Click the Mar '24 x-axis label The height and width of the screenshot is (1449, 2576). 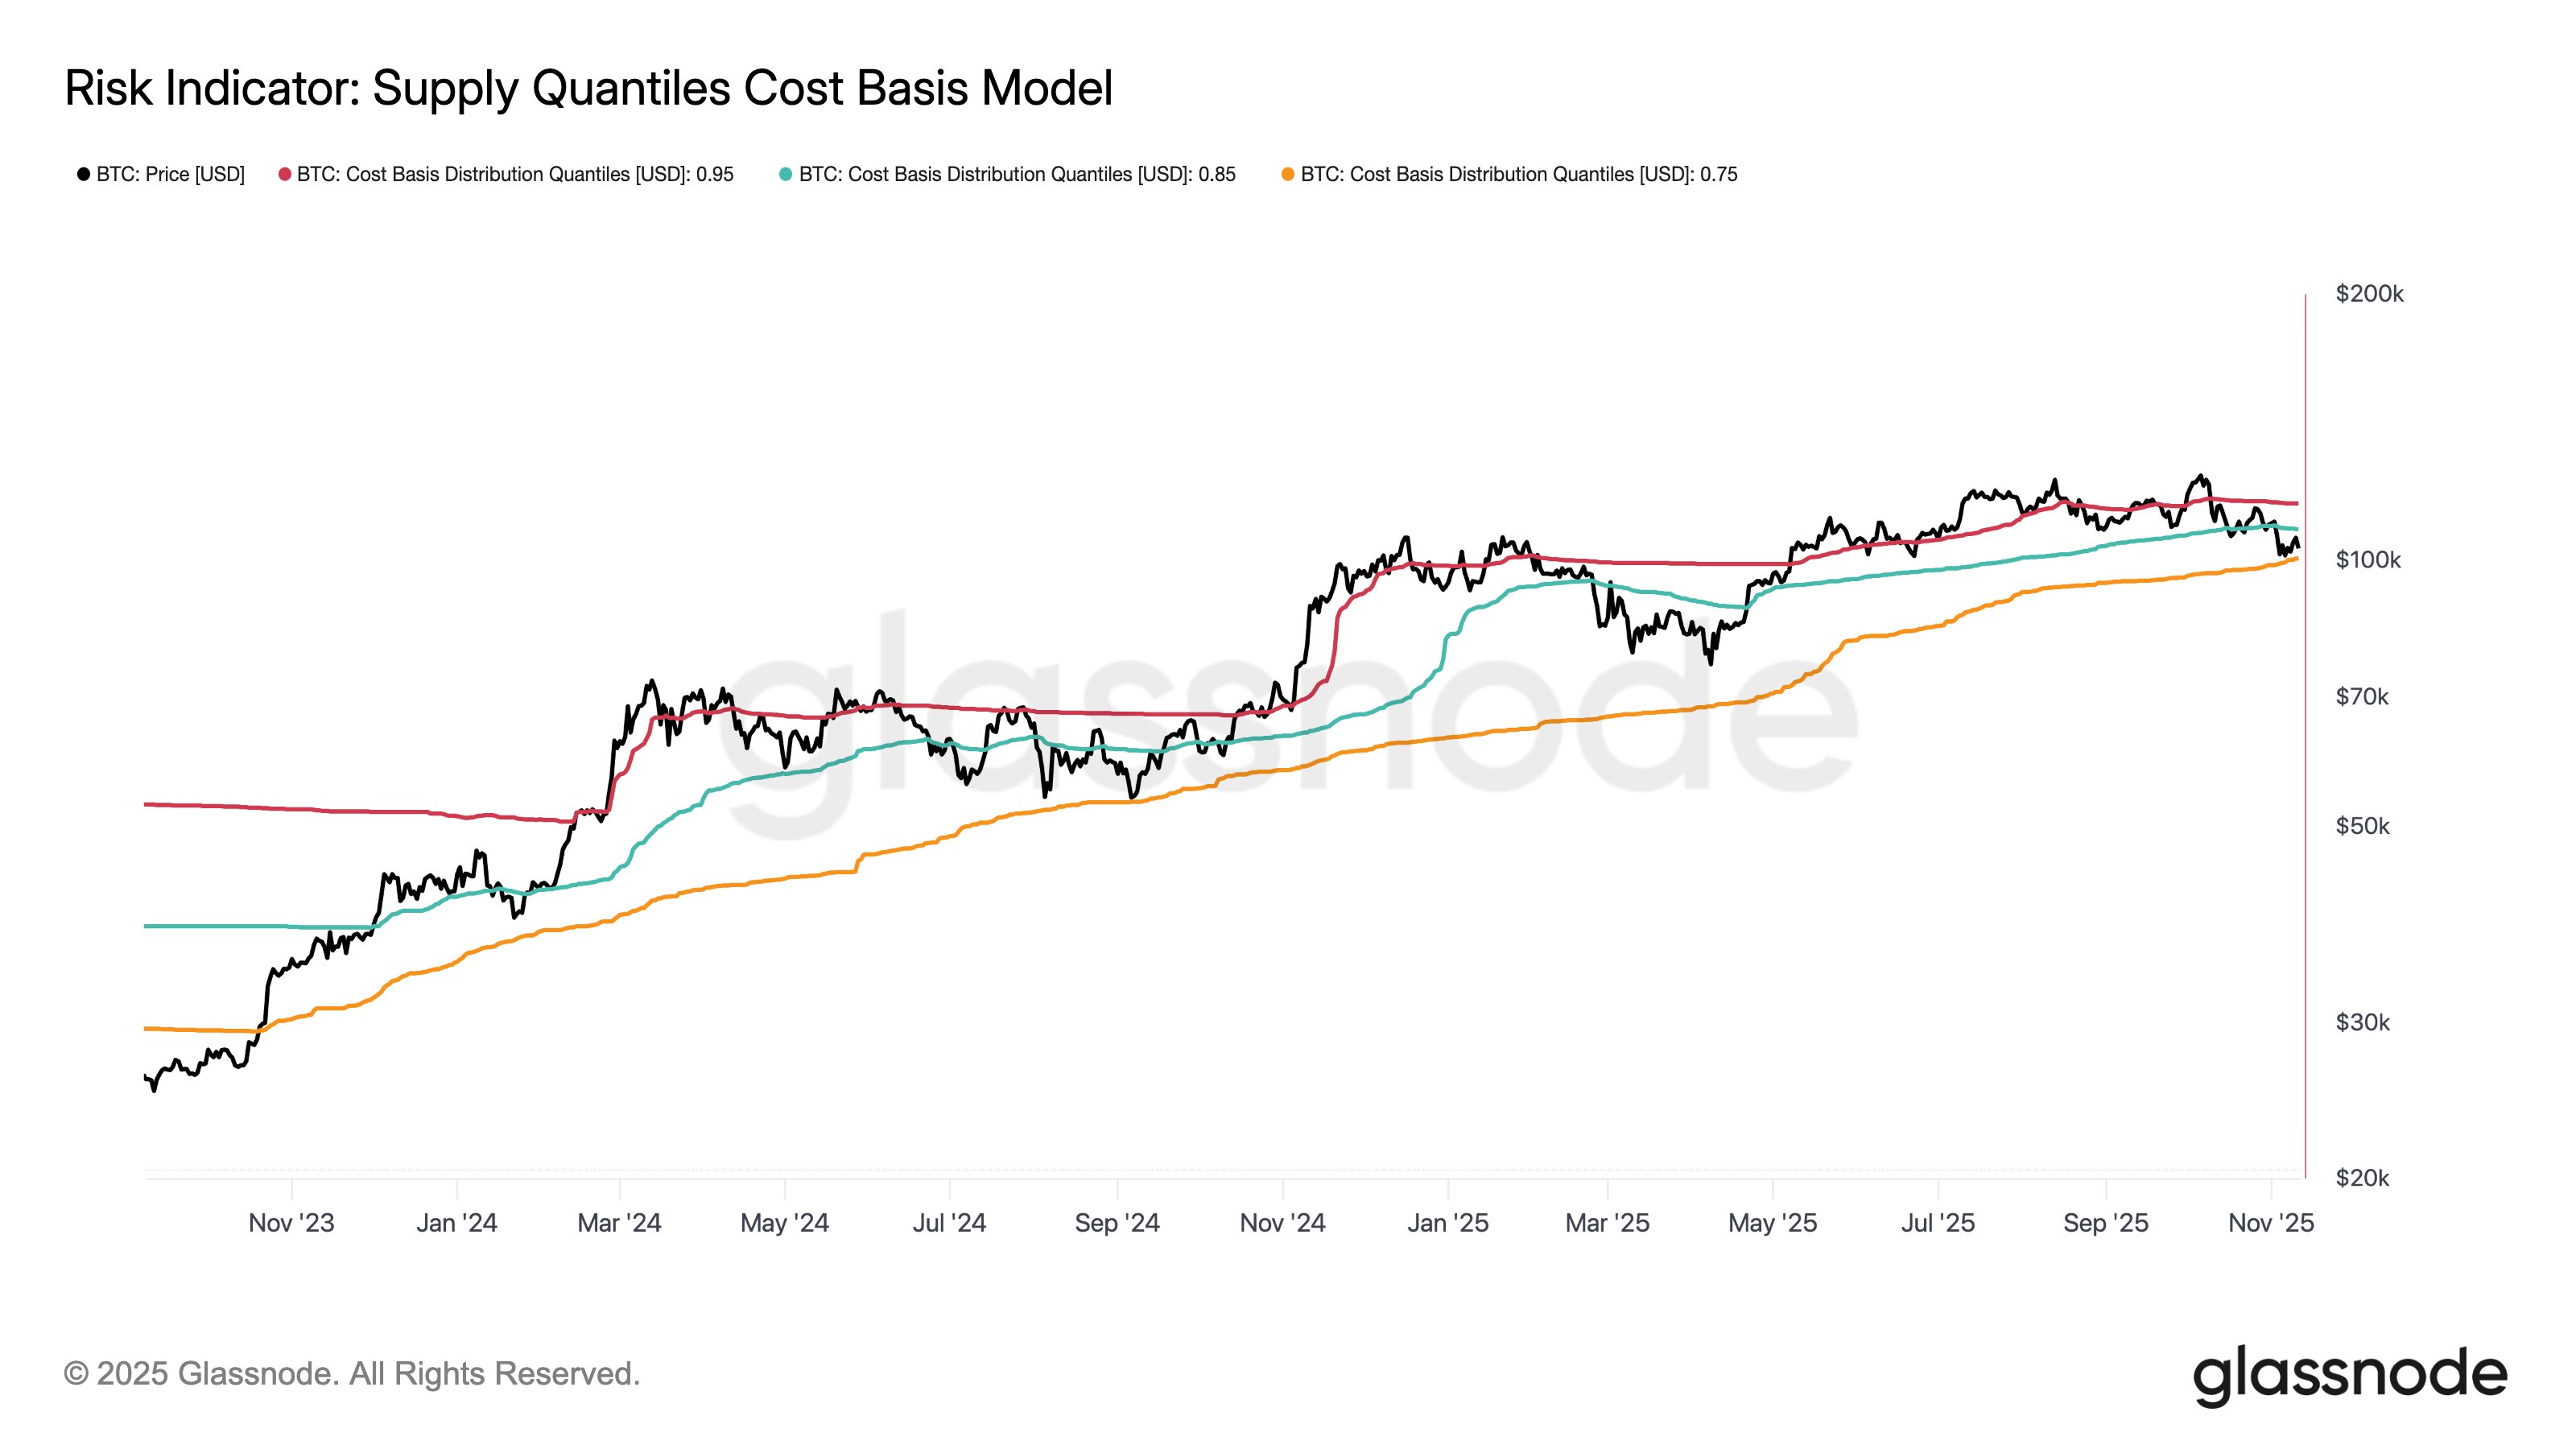click(619, 1223)
